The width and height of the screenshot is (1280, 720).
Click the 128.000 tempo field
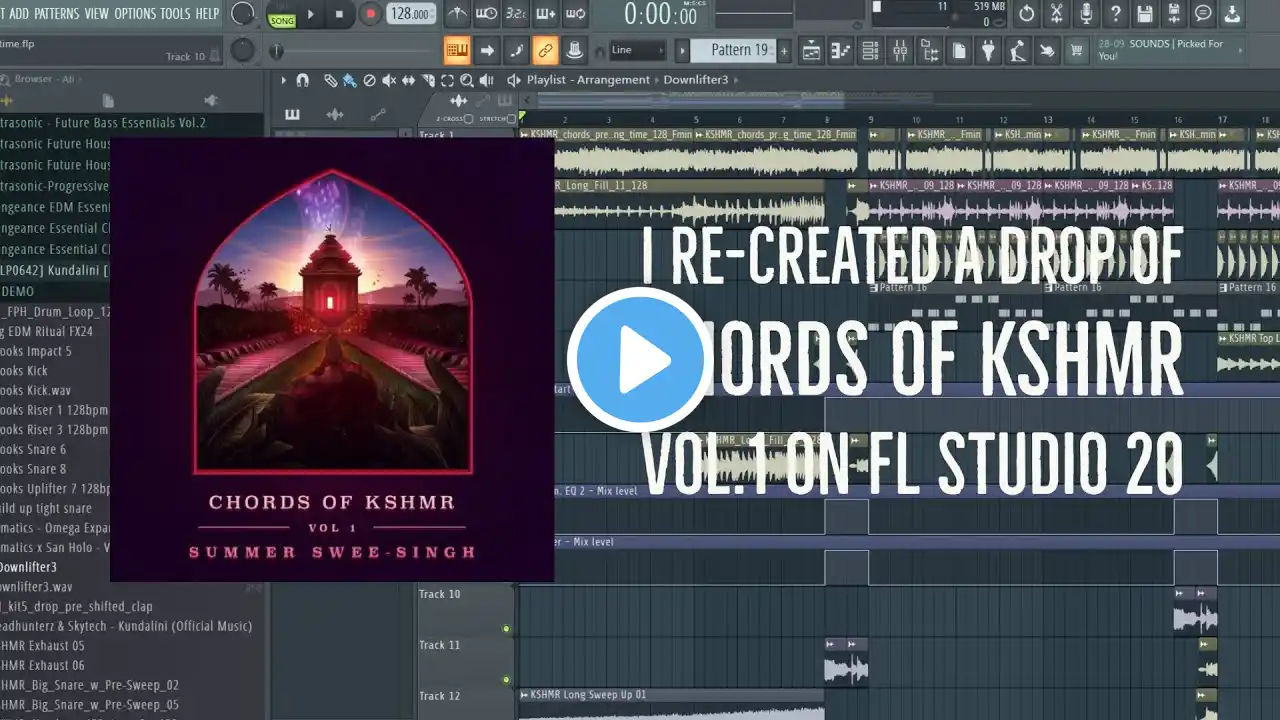(411, 14)
